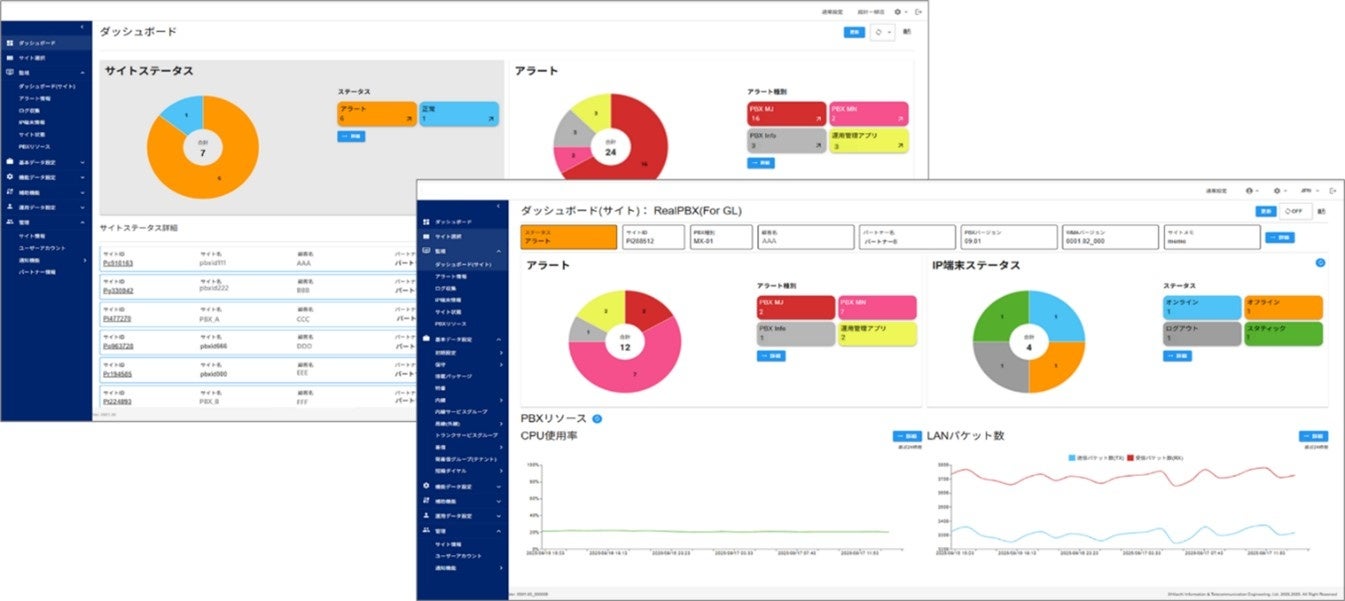Click the logout icon in back window header
This screenshot has width=1345, height=601.
tap(918, 11)
